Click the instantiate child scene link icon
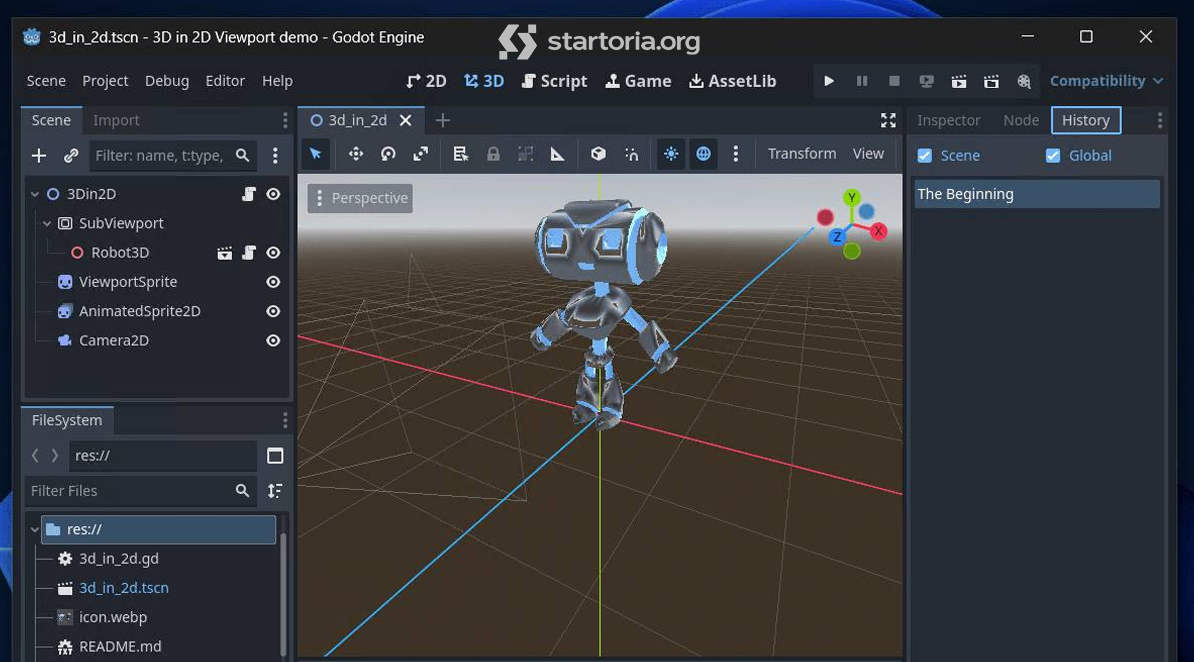Screen dimensions: 1194x662 [x=71, y=155]
